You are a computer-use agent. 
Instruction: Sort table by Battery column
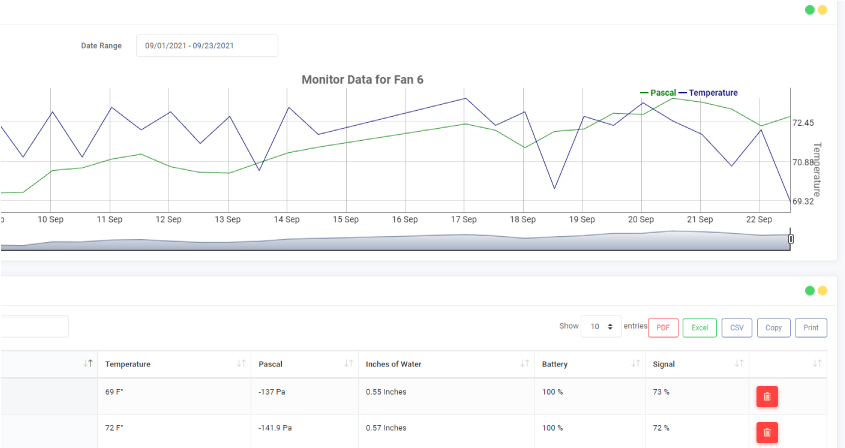pos(588,364)
